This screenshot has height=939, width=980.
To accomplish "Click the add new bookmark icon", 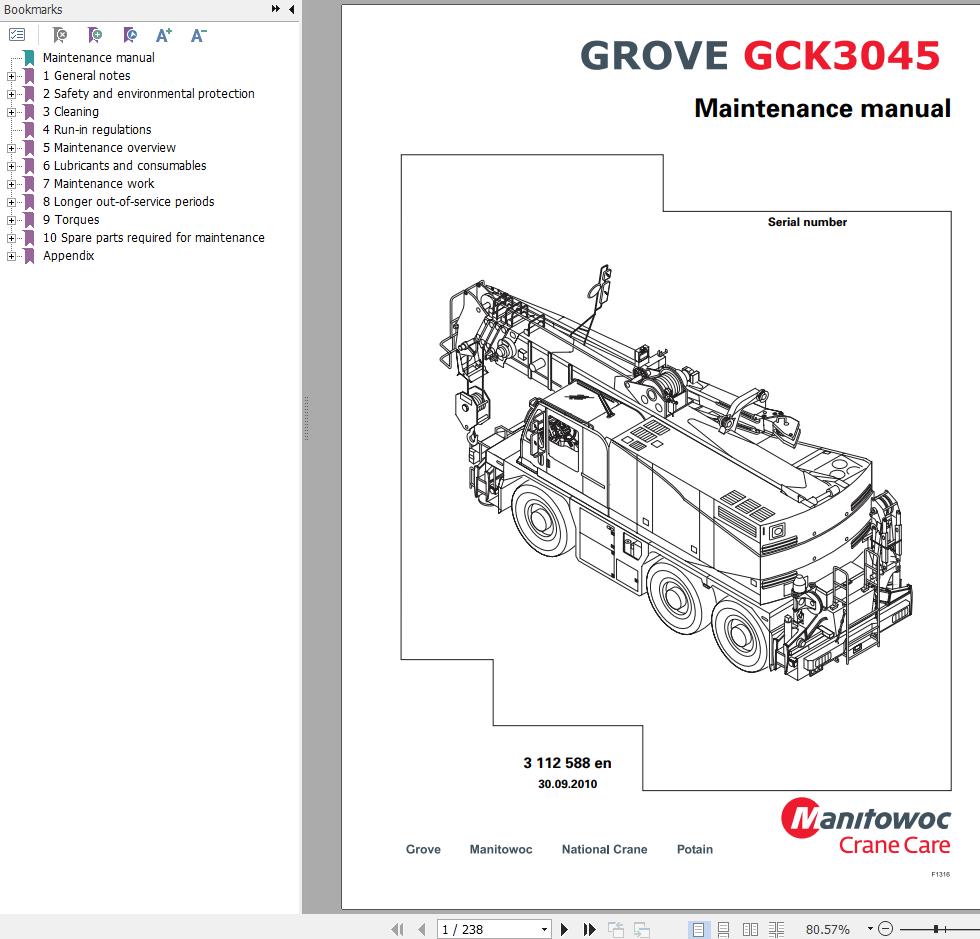I will click(95, 35).
